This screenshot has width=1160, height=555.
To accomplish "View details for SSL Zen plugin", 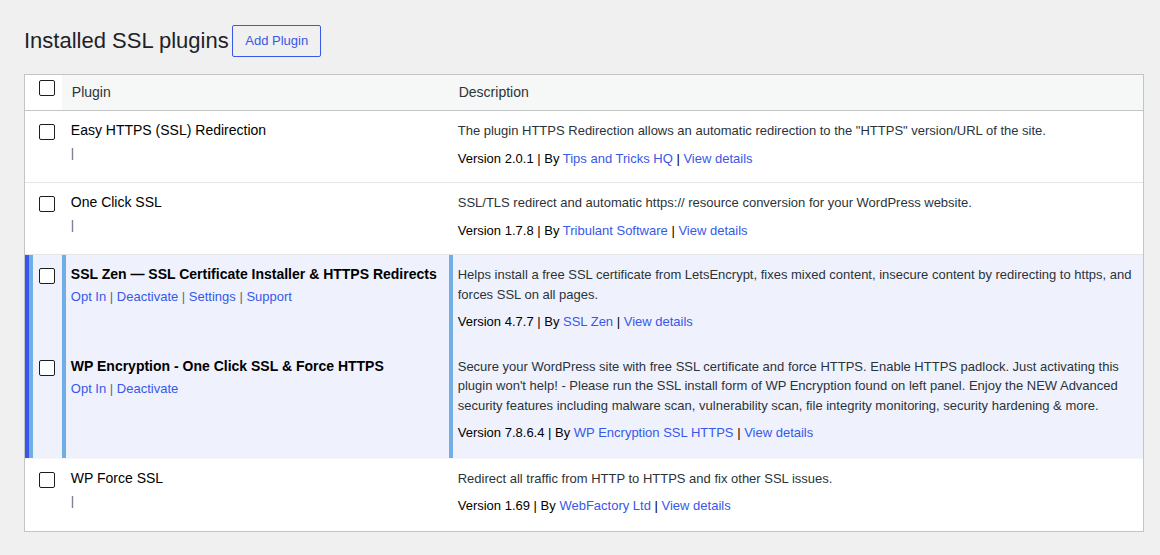I will point(658,321).
